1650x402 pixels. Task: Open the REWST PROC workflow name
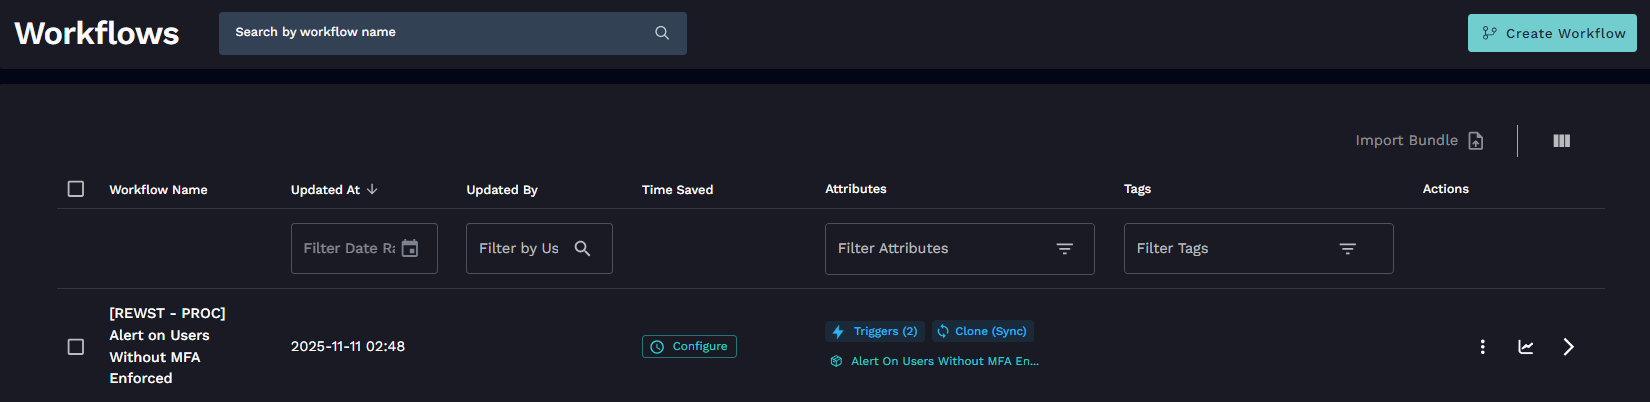pyautogui.click(x=167, y=346)
